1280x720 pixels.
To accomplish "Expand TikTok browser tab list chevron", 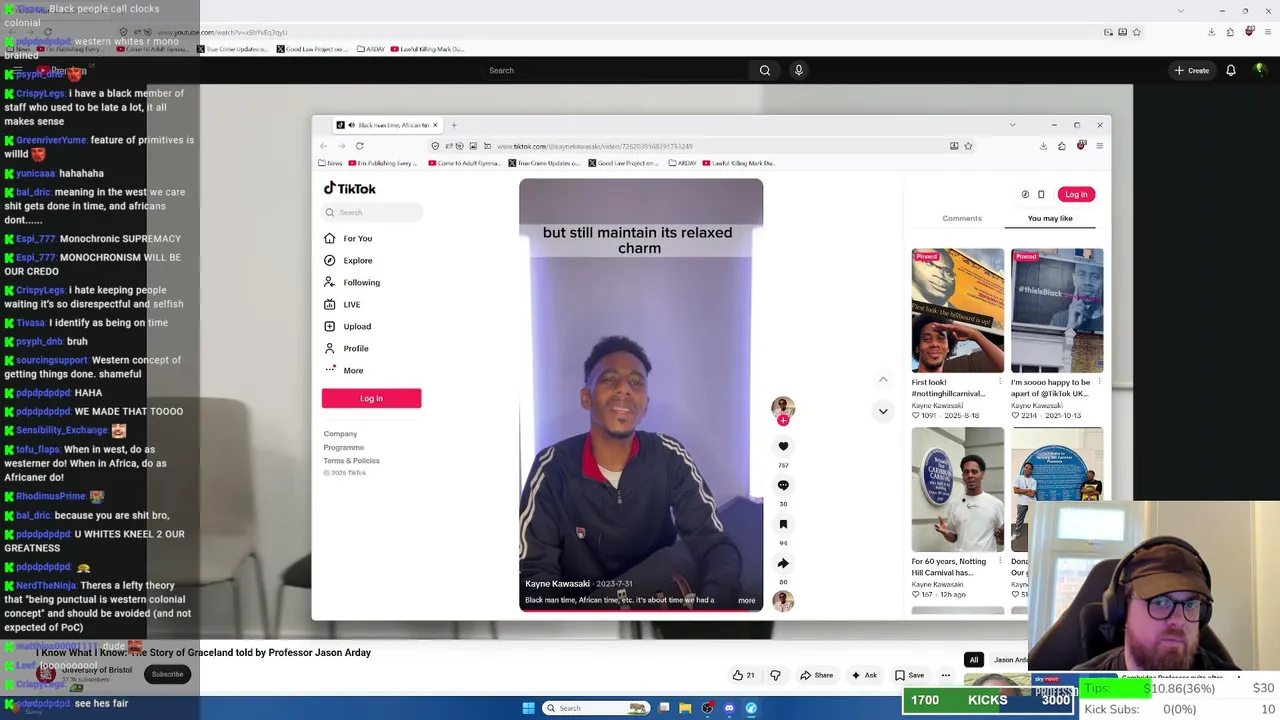I will [1012, 125].
